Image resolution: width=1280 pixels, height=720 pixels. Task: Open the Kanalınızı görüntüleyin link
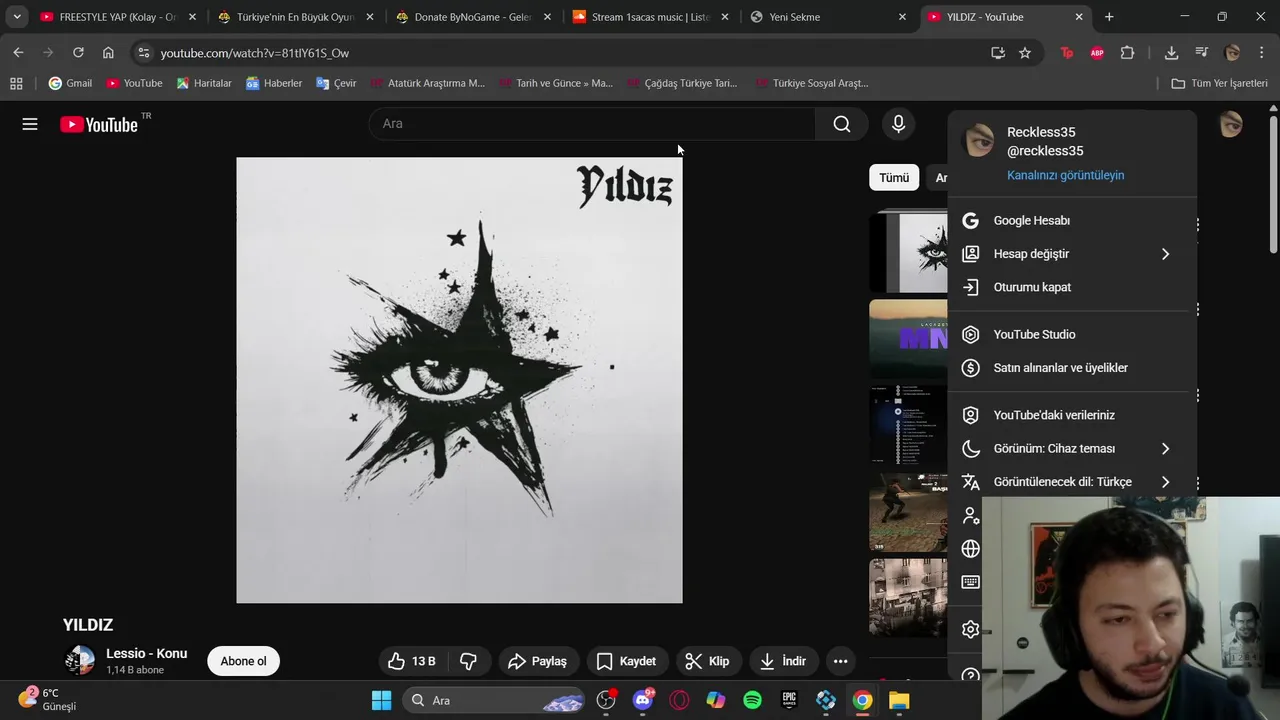click(1065, 175)
